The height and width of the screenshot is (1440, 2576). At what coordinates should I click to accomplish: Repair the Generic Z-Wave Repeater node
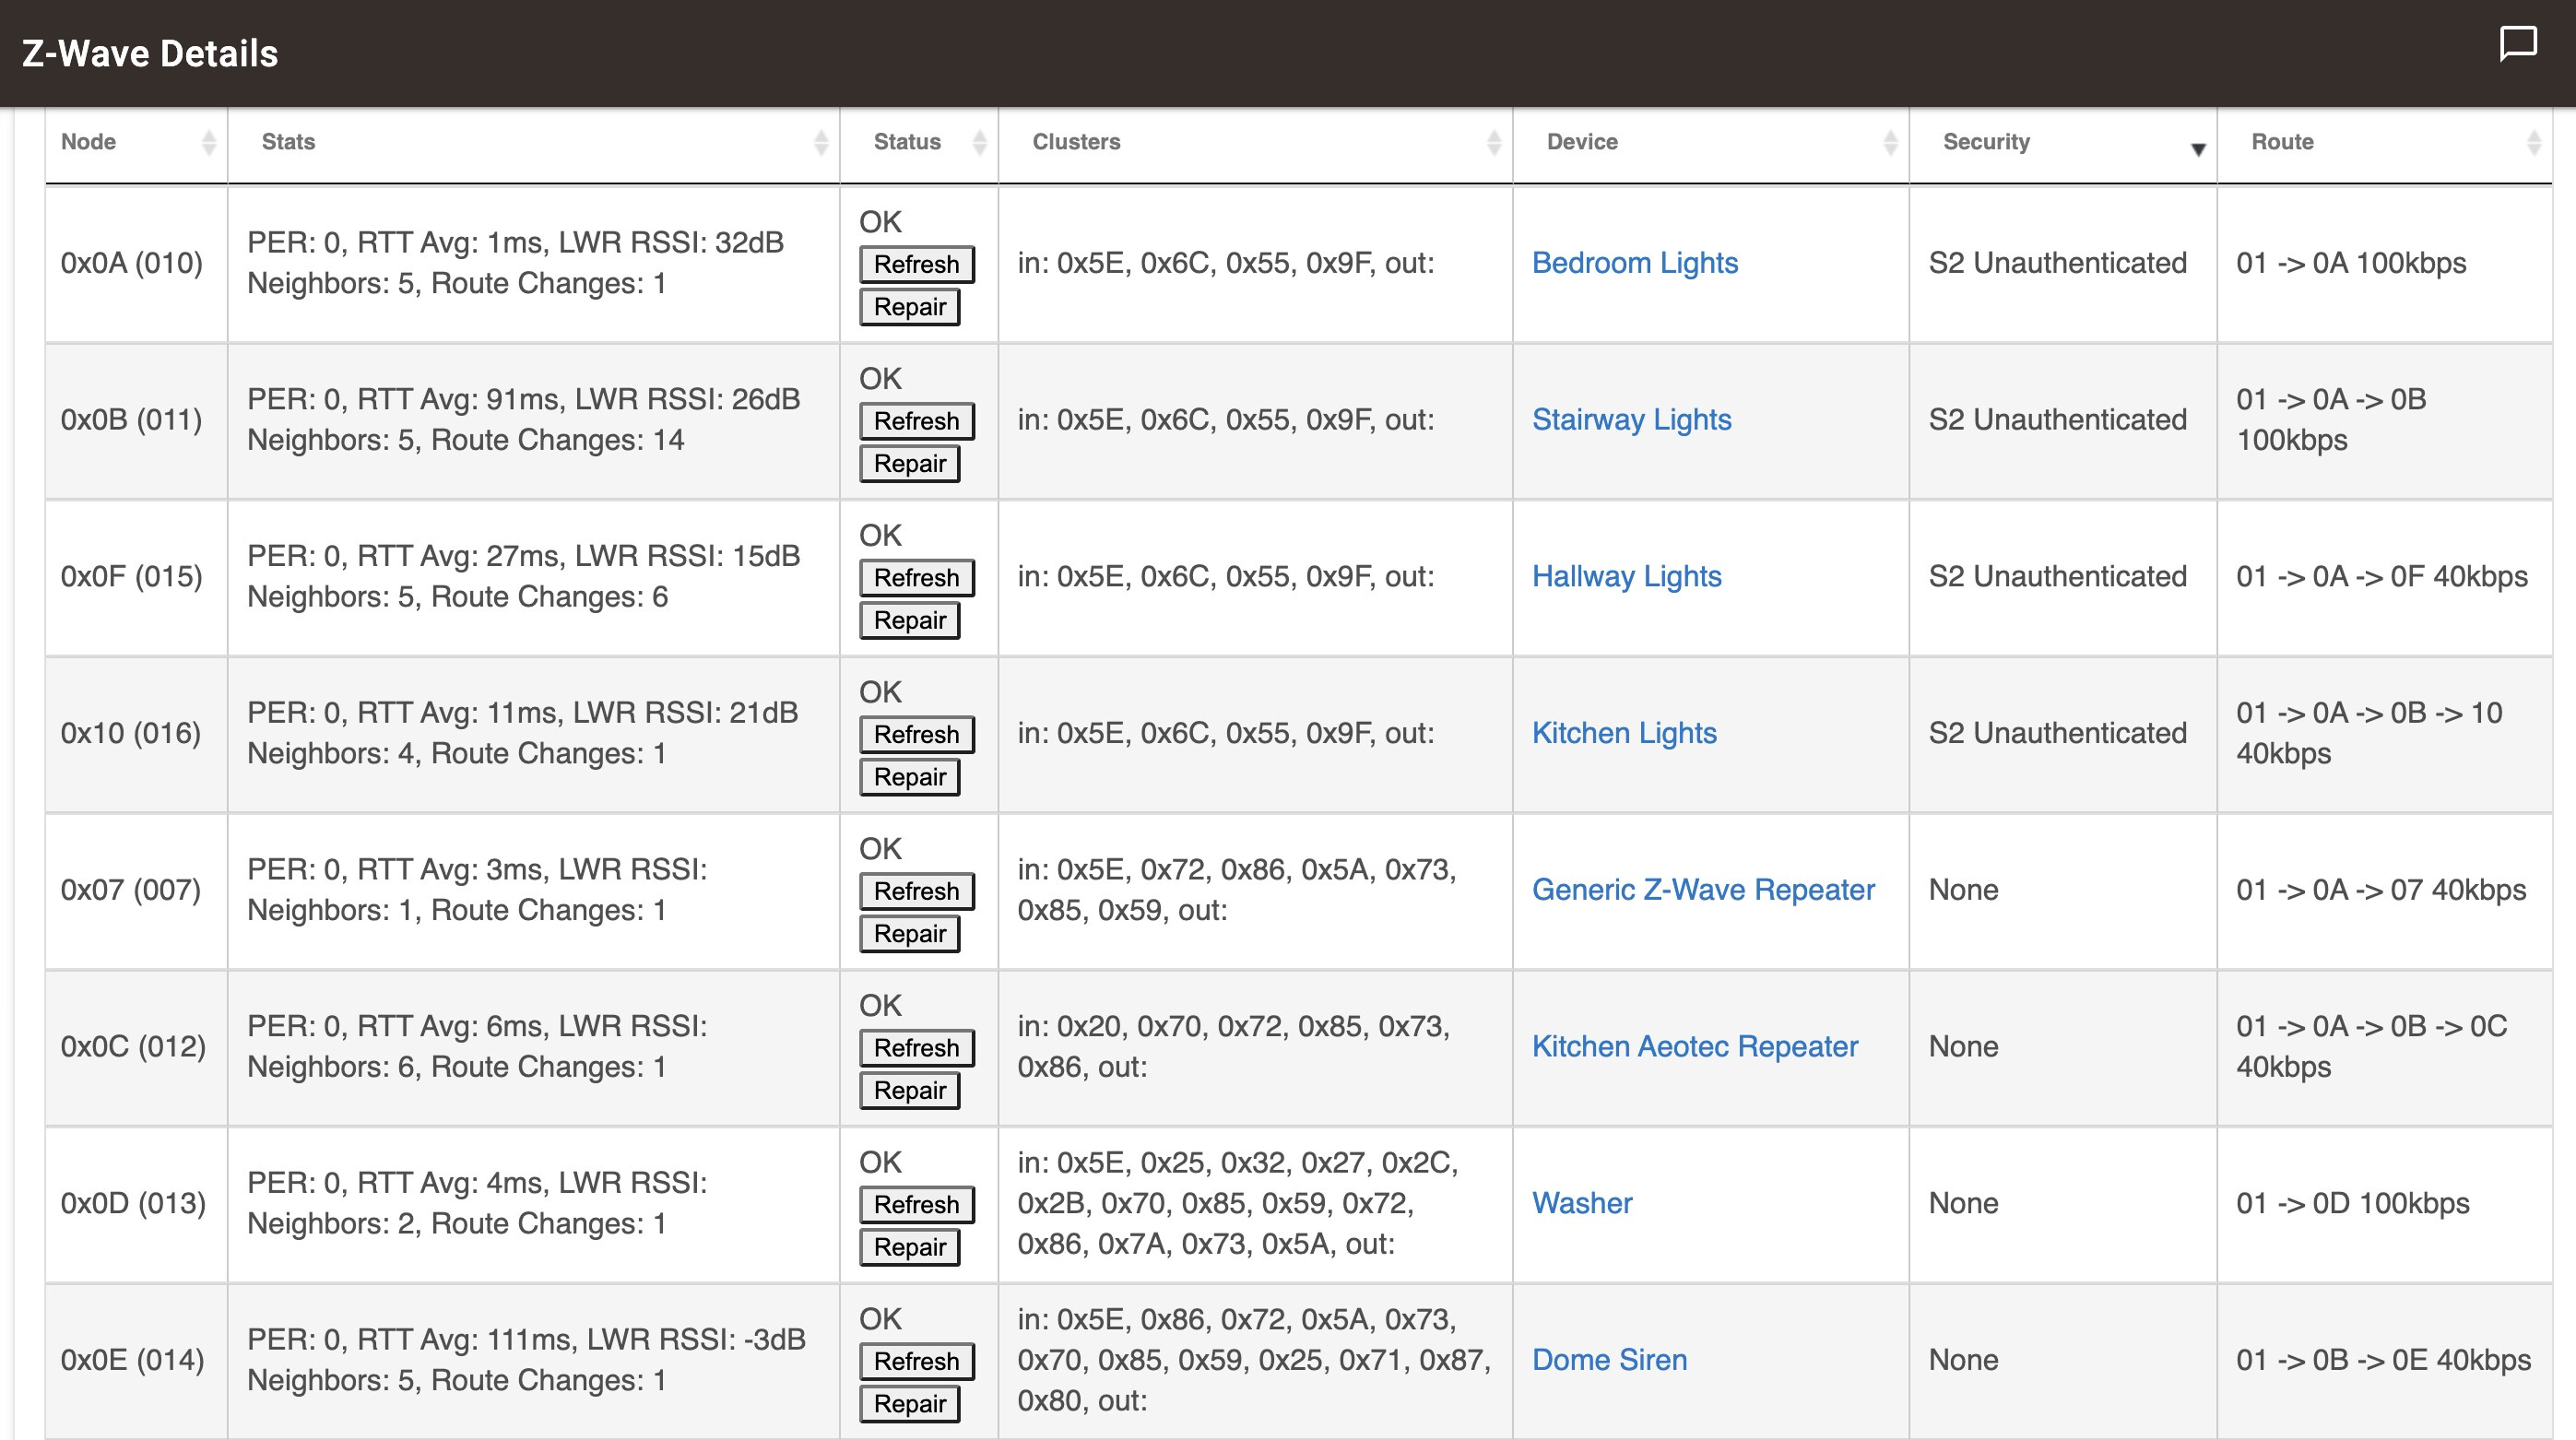(x=909, y=934)
